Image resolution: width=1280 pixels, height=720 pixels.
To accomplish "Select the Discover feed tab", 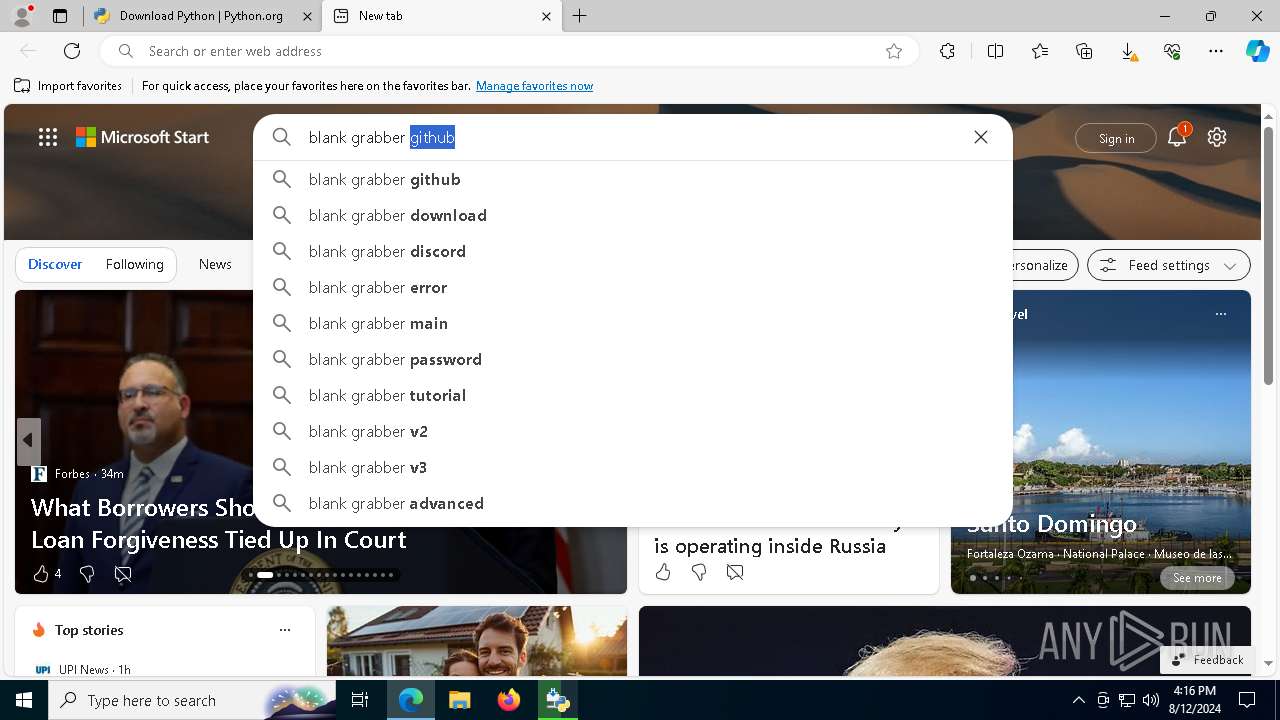I will [x=55, y=264].
